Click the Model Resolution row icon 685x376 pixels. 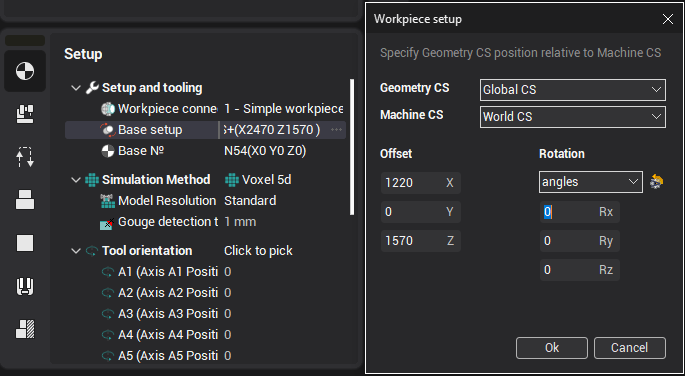coord(107,201)
